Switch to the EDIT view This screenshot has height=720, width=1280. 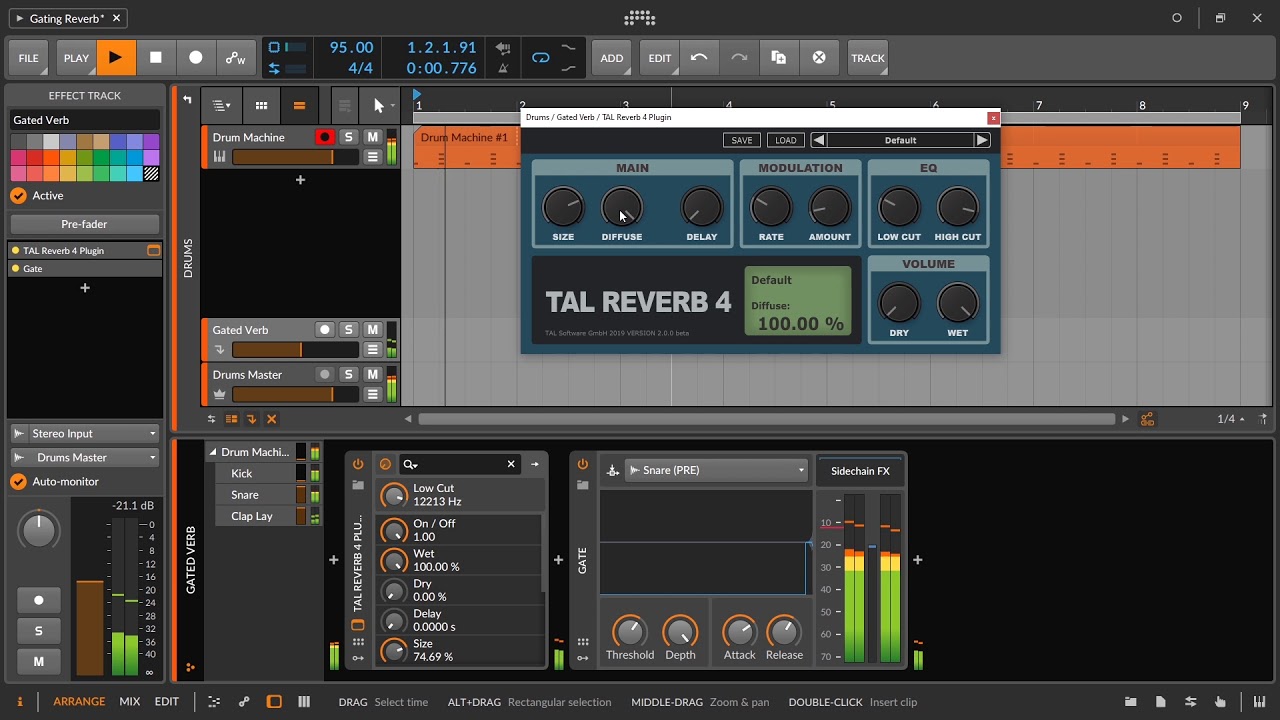[167, 702]
